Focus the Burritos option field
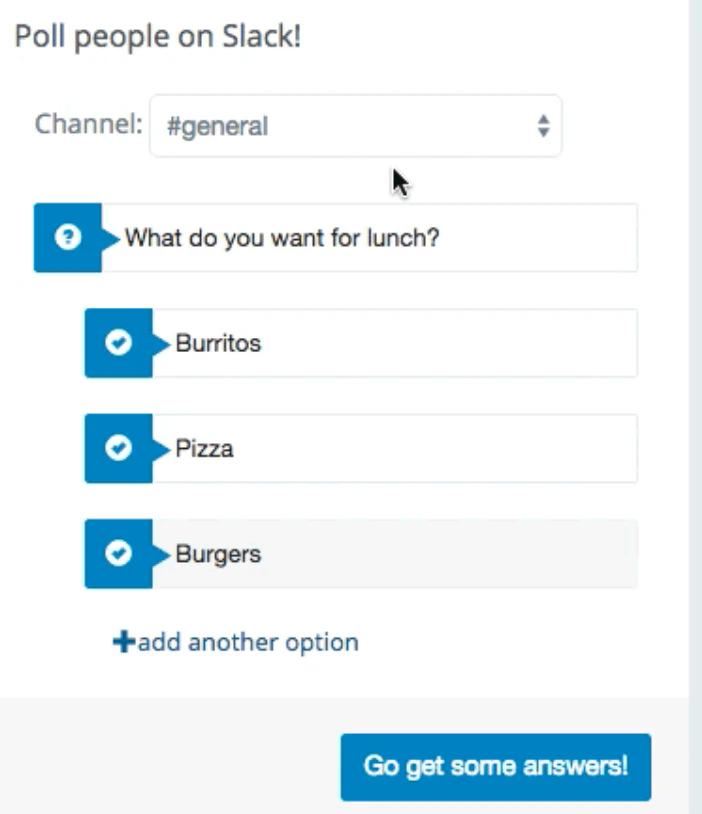702x814 pixels. (395, 343)
